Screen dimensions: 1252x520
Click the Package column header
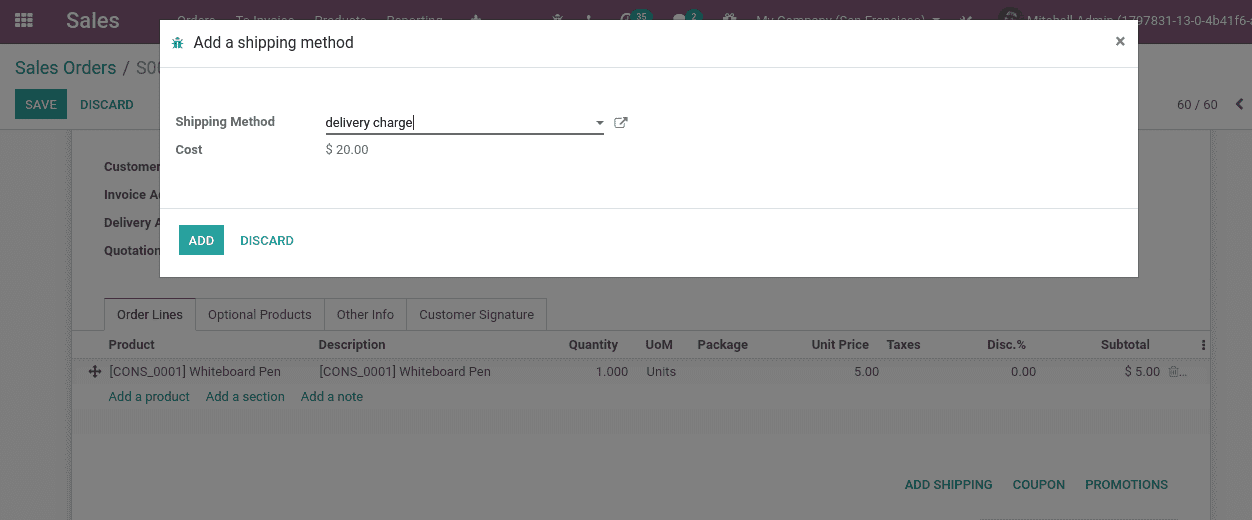[x=723, y=345]
